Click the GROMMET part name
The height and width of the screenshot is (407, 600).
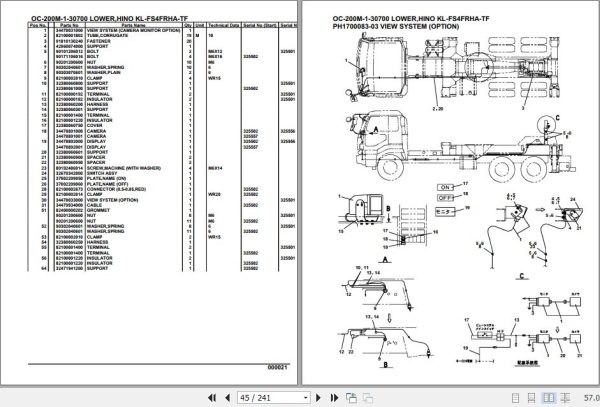pos(98,210)
